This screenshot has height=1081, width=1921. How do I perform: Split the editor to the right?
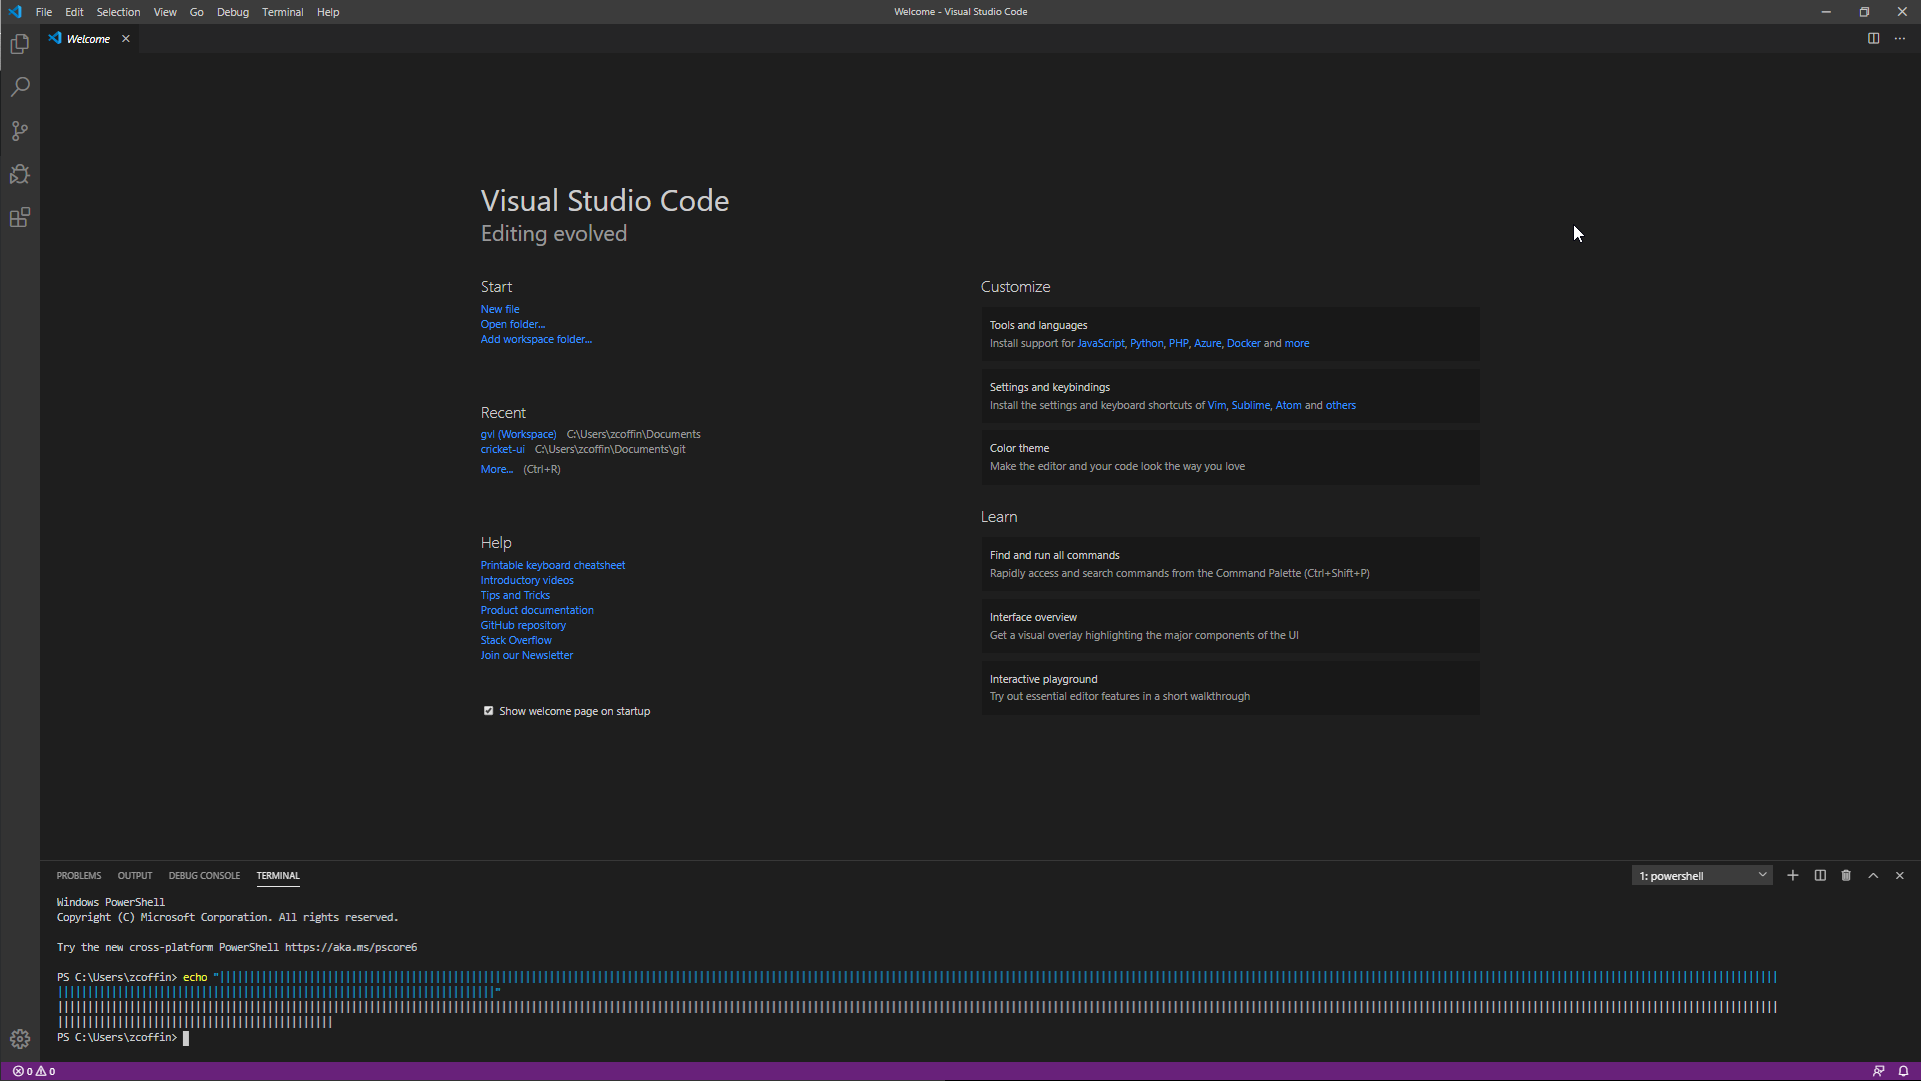pos(1873,38)
